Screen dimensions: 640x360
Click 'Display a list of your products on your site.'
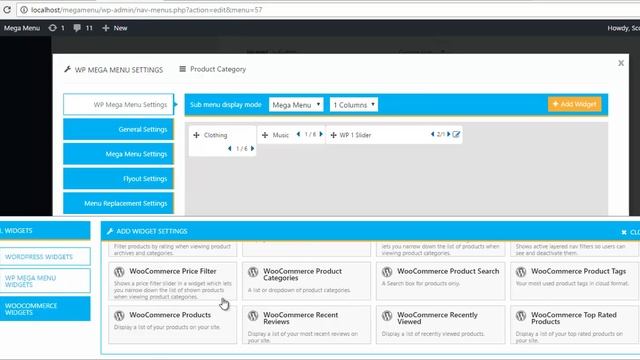(167, 327)
